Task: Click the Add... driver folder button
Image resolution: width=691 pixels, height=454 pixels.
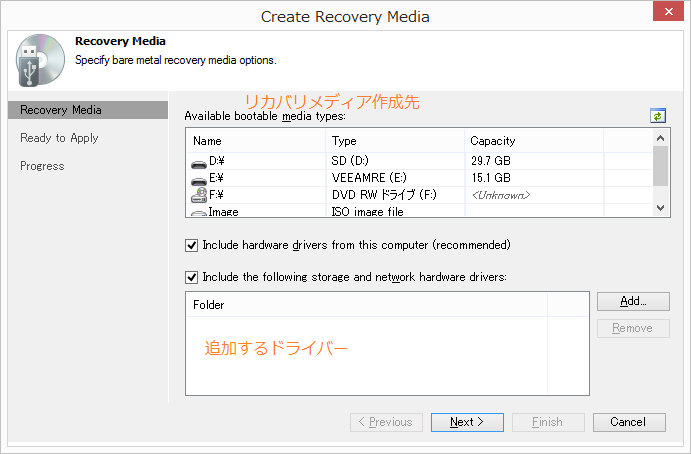Action: pyautogui.click(x=633, y=301)
